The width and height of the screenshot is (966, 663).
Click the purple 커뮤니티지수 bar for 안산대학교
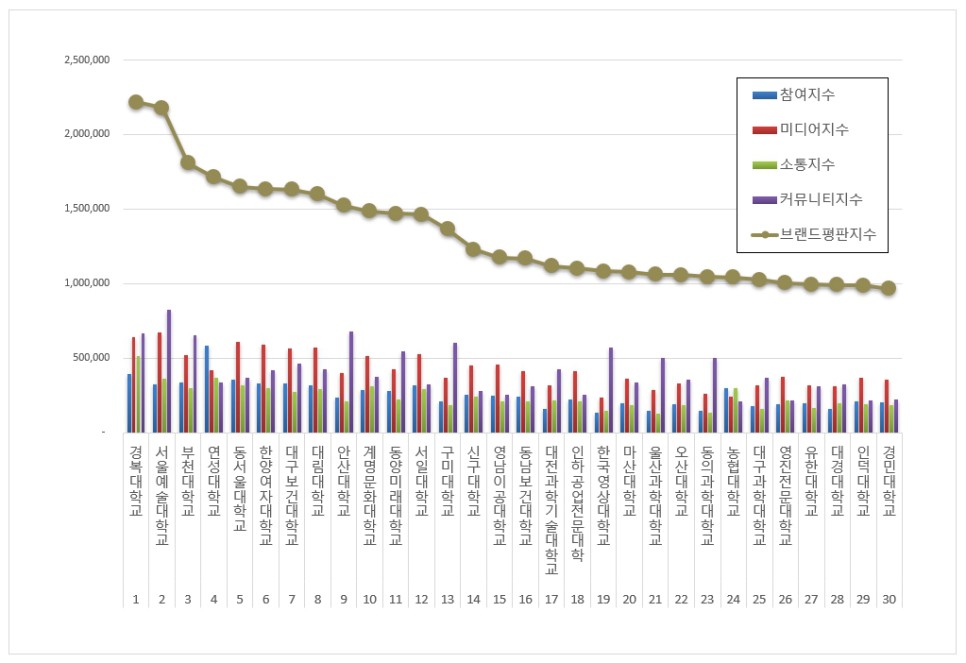(x=351, y=381)
